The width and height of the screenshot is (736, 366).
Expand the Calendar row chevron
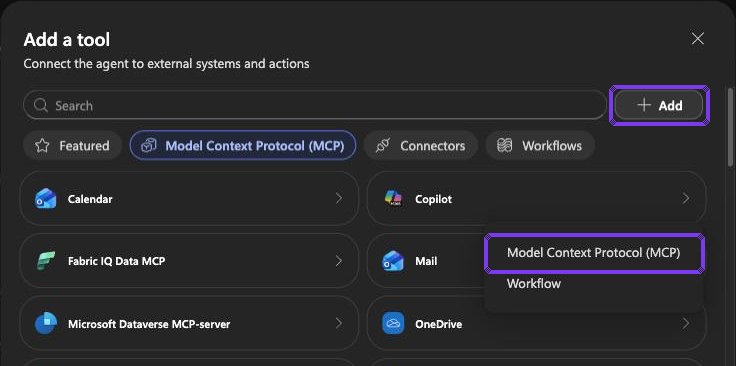(338, 198)
